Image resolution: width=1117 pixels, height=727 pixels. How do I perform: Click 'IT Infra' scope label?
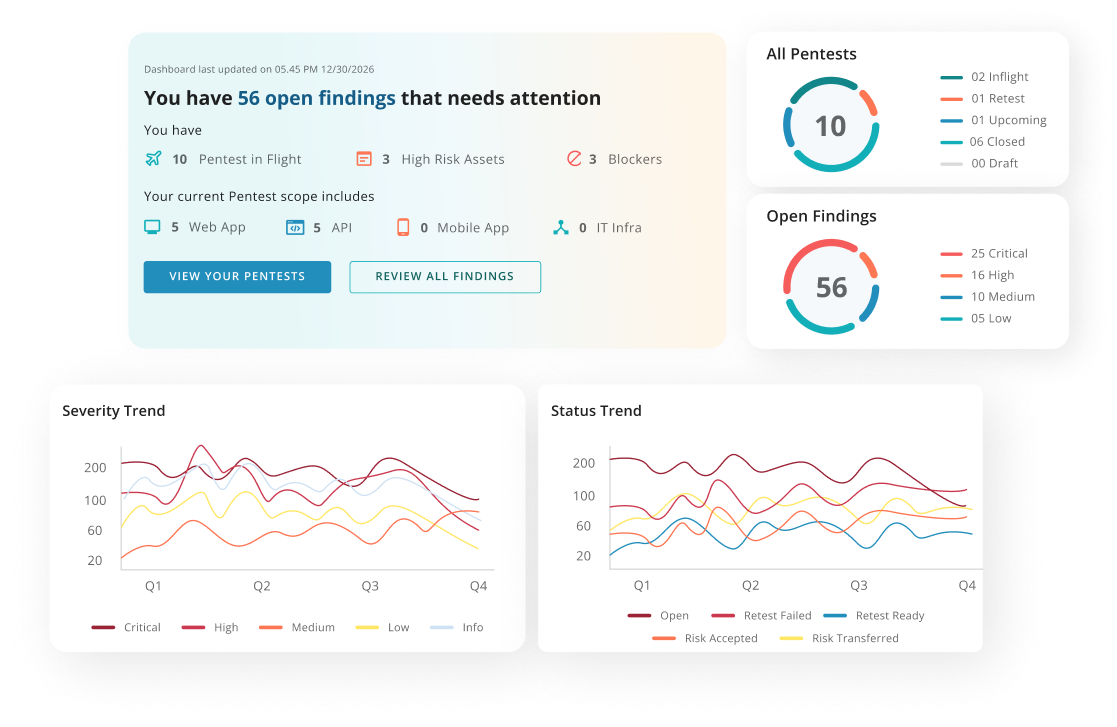pyautogui.click(x=619, y=228)
